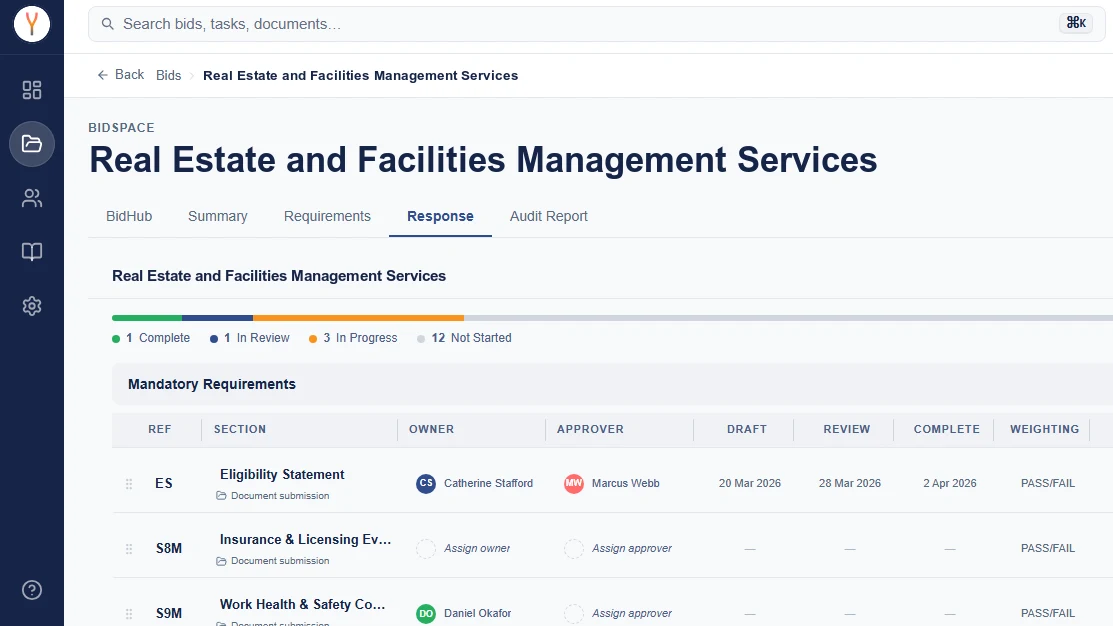Sort by the SECTION column header
The image size is (1113, 626).
240,429
